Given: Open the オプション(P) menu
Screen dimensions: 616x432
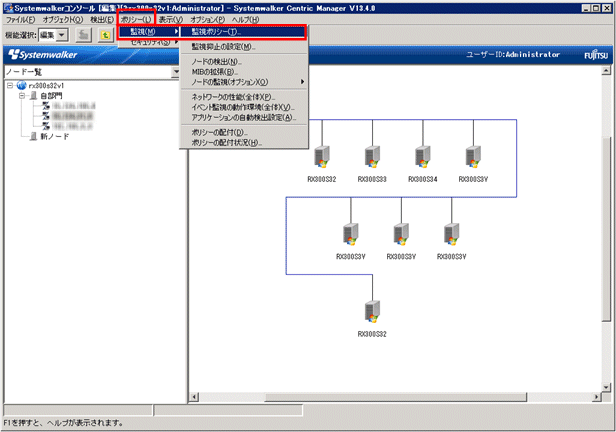Looking at the screenshot, I should click(207, 19).
